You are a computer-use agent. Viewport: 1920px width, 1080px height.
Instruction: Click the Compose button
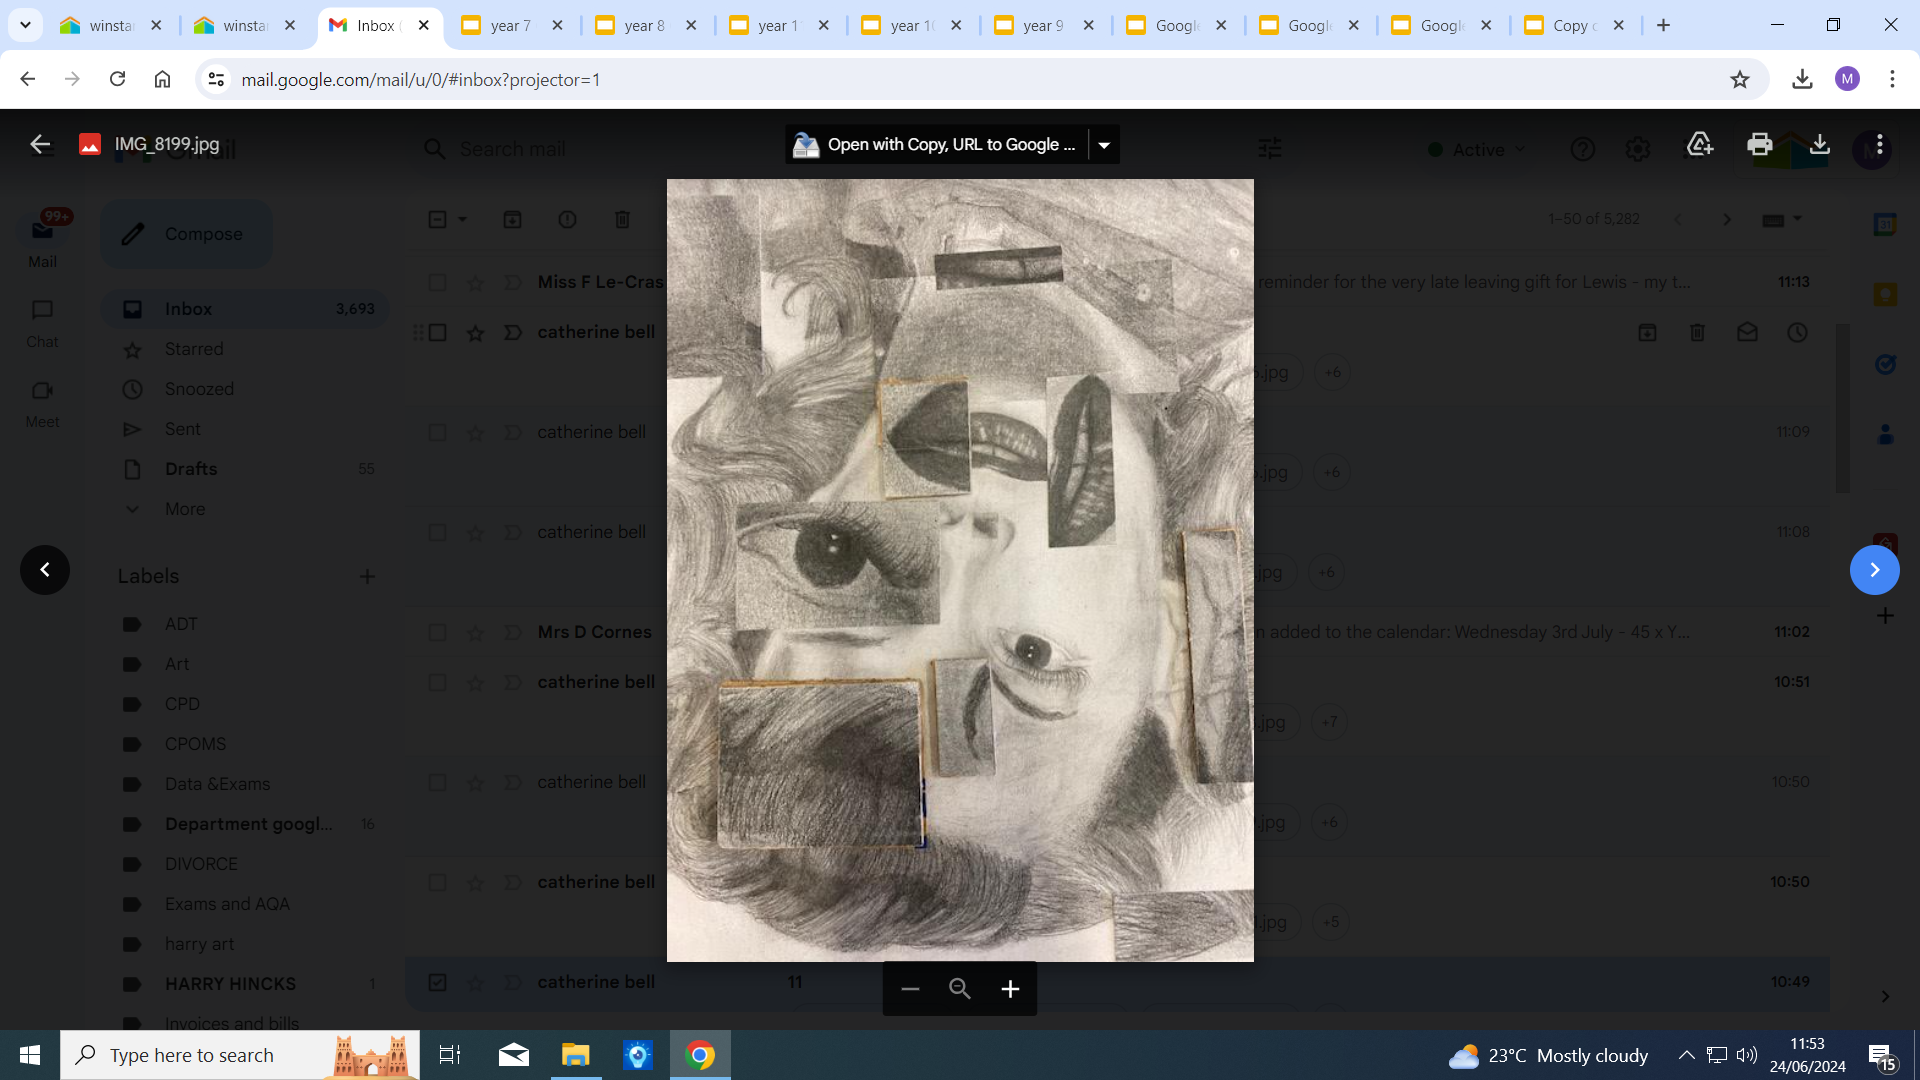pyautogui.click(x=186, y=234)
